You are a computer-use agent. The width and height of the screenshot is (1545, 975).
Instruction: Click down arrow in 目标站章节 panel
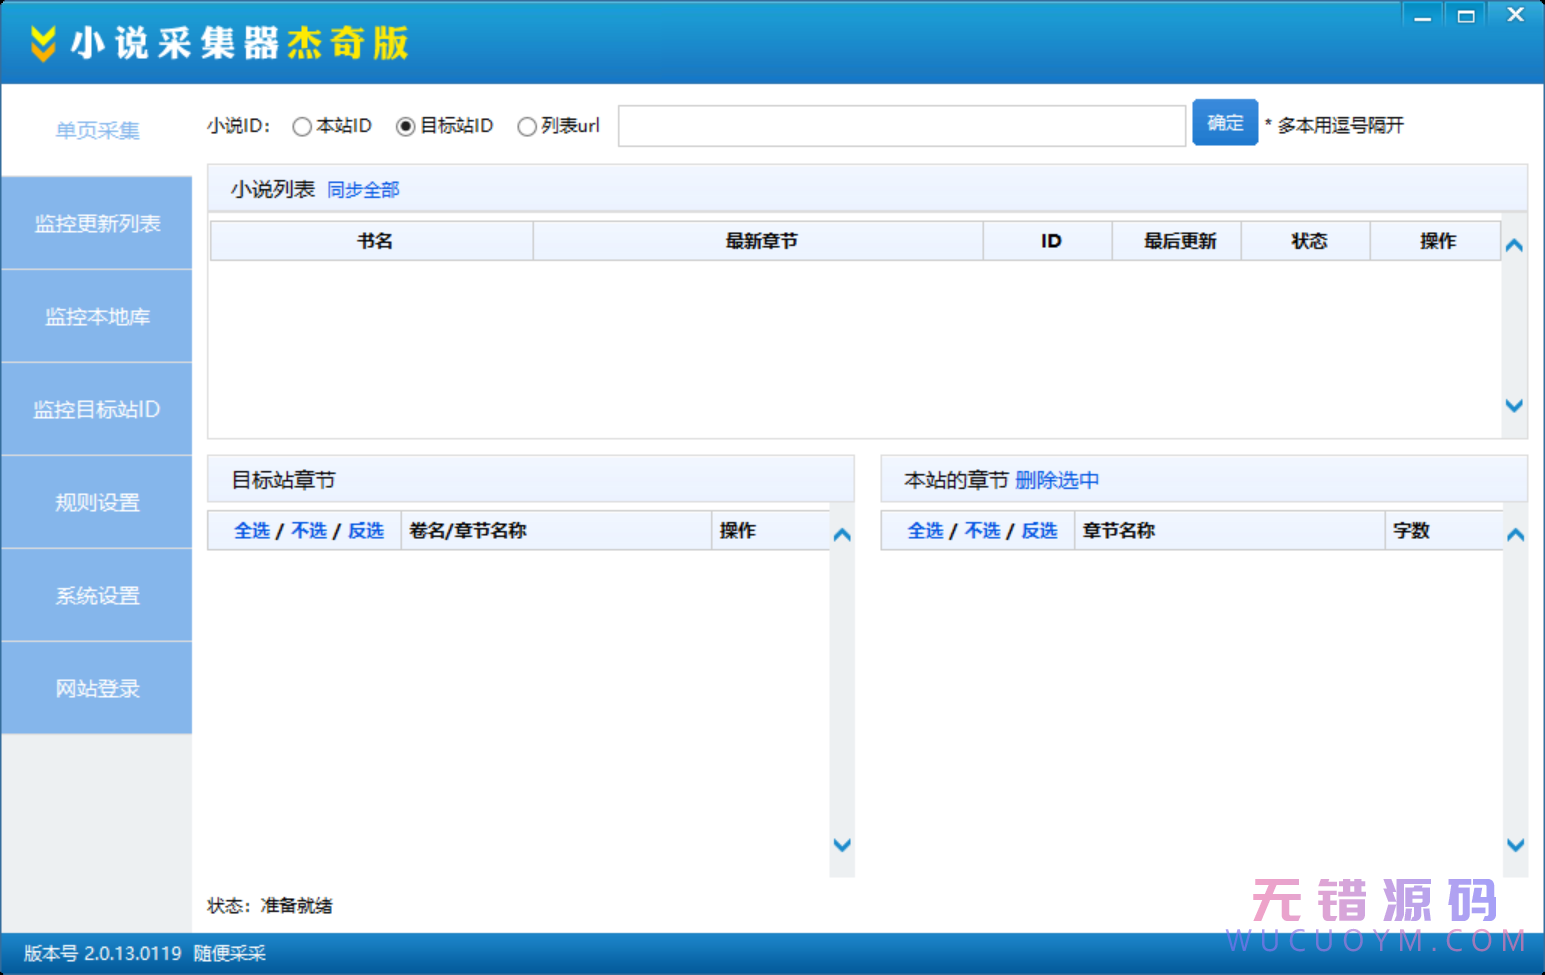click(x=842, y=845)
